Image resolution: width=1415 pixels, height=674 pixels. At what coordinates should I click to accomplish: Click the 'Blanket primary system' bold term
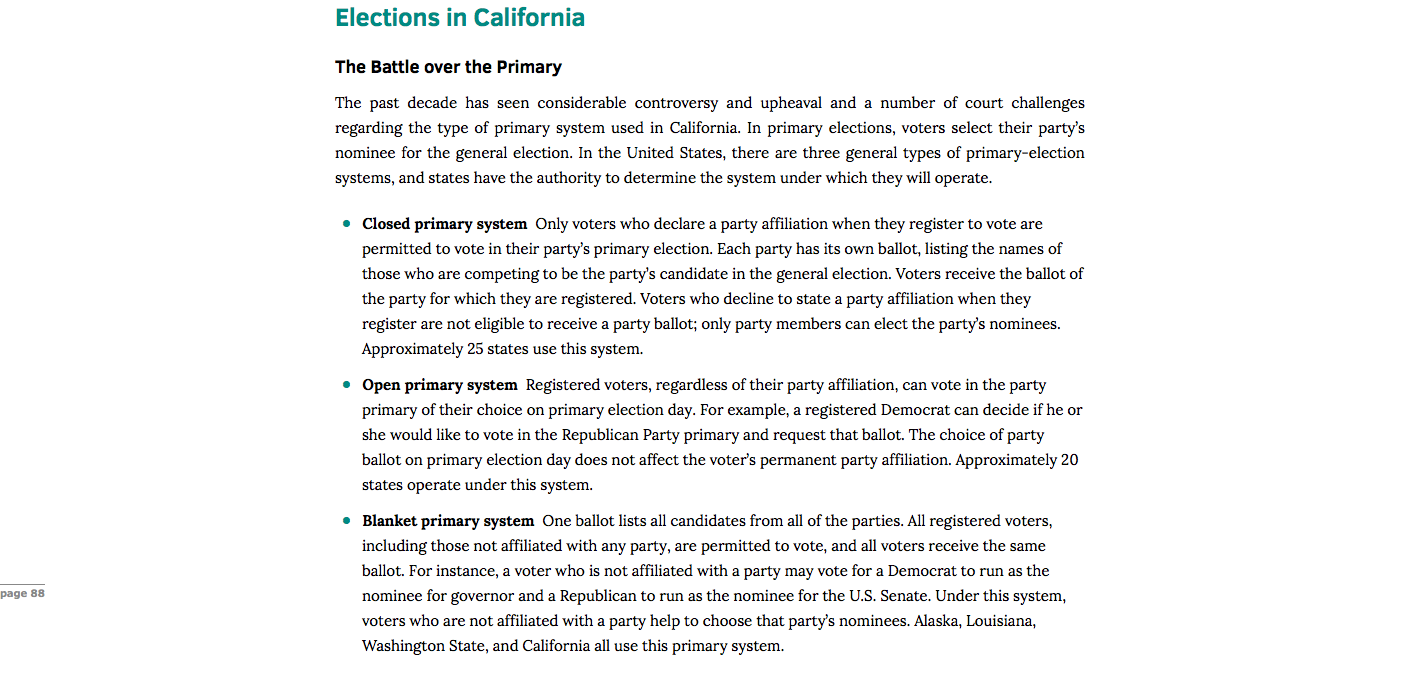coord(448,521)
